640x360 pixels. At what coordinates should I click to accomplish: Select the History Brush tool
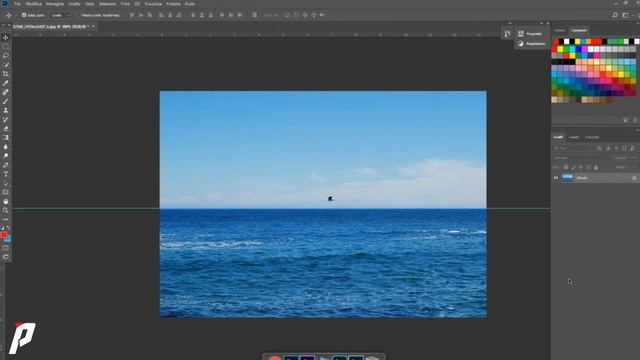pyautogui.click(x=5, y=120)
